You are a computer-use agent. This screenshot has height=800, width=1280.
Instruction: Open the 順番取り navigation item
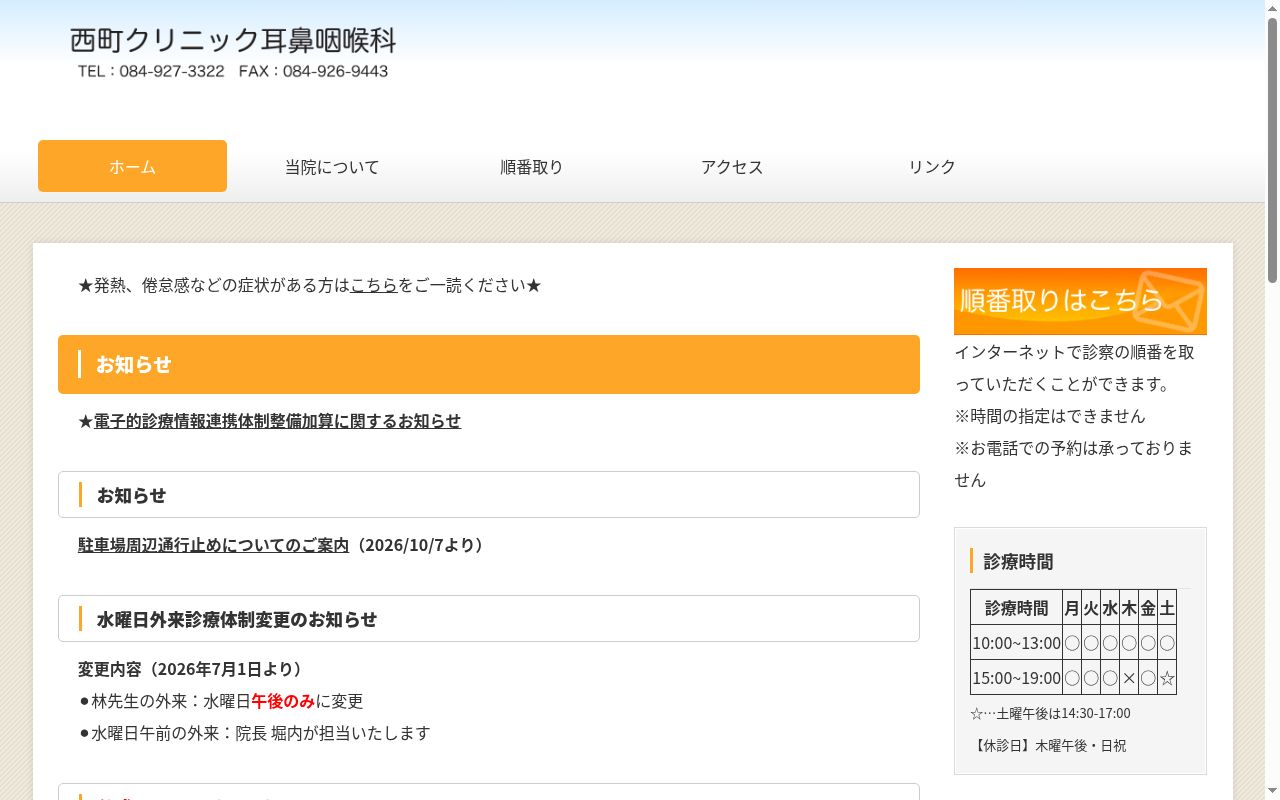(532, 167)
